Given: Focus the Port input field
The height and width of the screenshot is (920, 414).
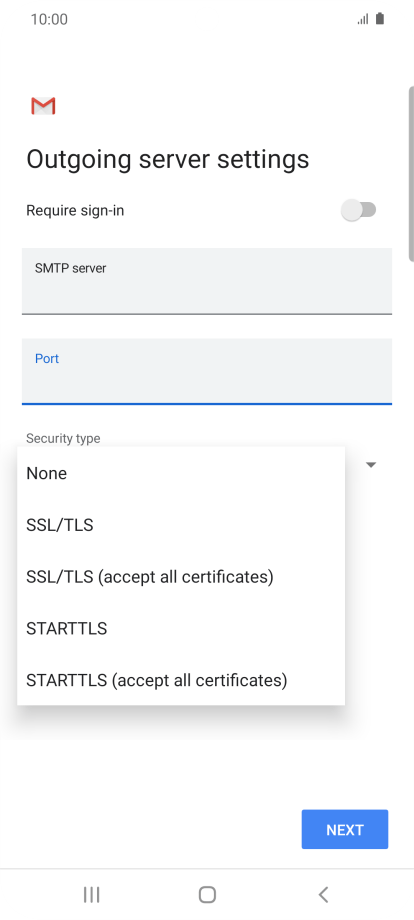Looking at the screenshot, I should pos(207,371).
